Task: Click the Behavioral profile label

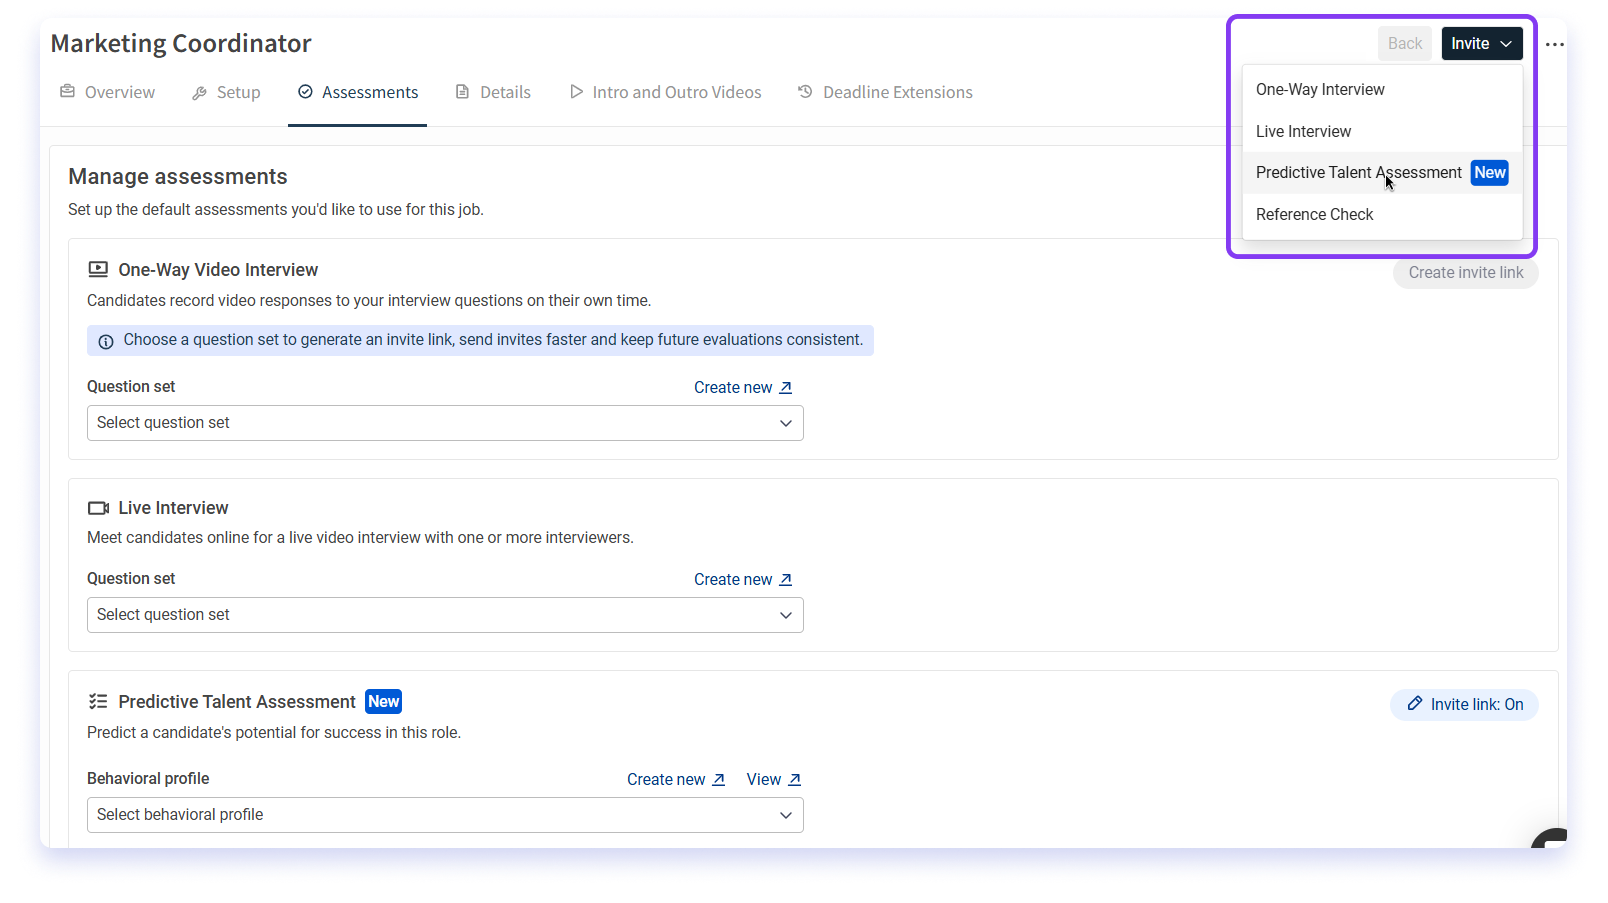Action: click(148, 779)
